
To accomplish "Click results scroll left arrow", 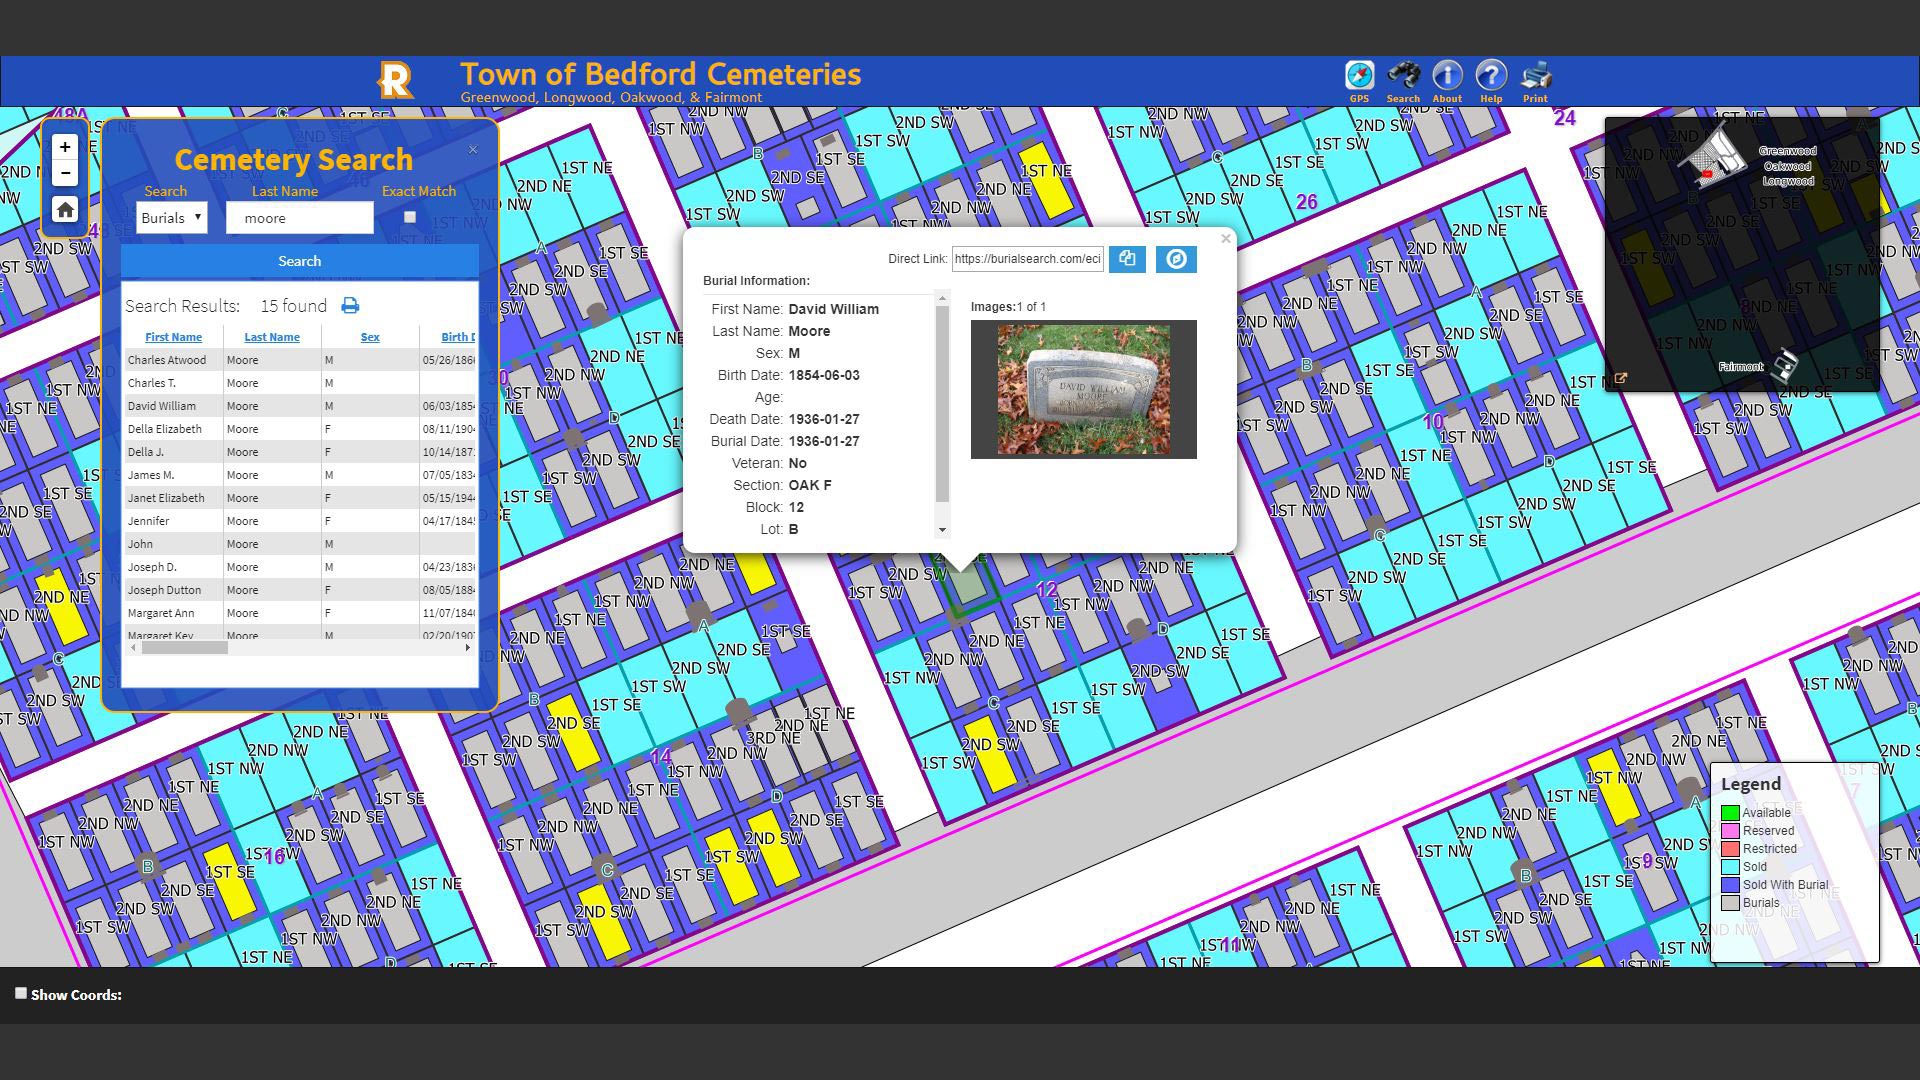I will (x=133, y=648).
